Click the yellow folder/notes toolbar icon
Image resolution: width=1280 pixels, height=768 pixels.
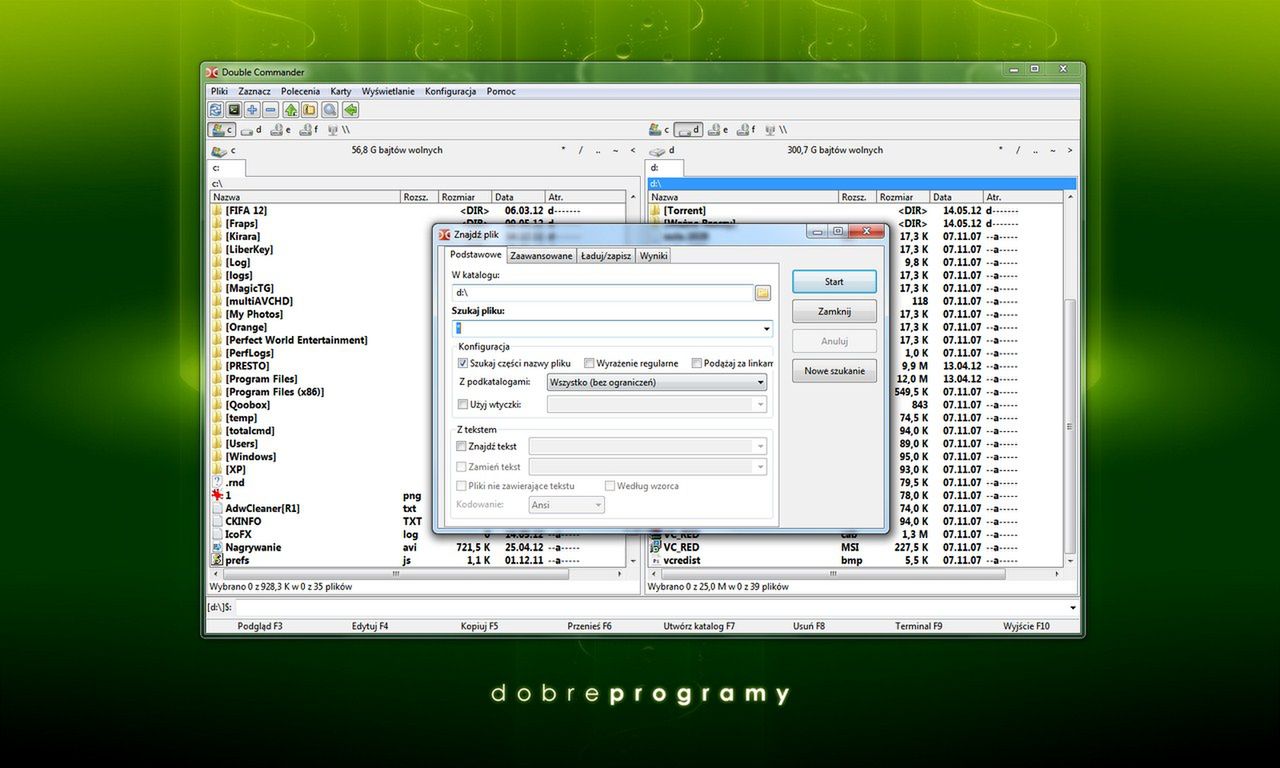[309, 110]
